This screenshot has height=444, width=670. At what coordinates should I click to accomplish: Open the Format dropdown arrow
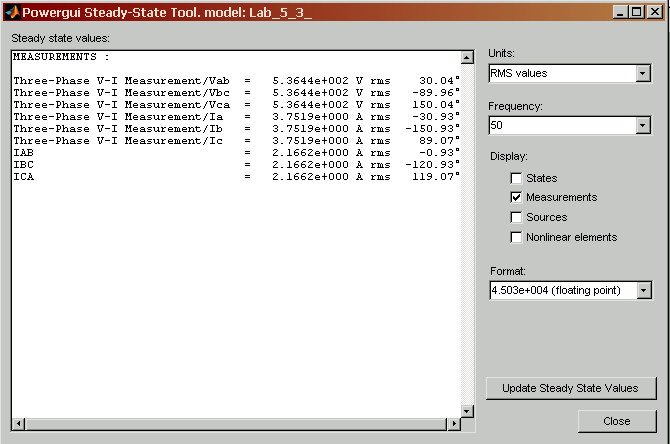644,291
